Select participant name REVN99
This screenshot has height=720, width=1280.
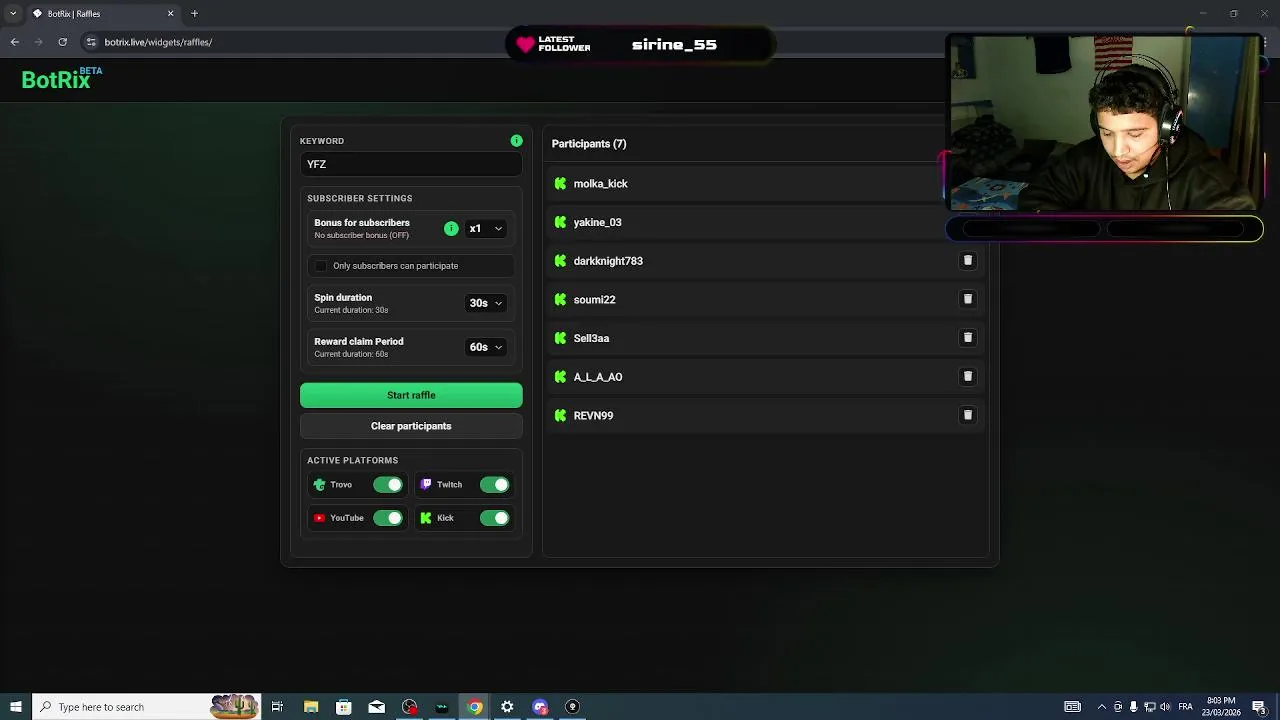click(593, 416)
